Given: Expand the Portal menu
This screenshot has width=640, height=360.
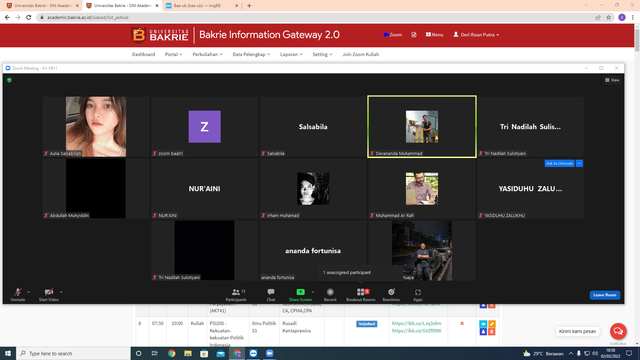Looking at the screenshot, I should tap(173, 54).
